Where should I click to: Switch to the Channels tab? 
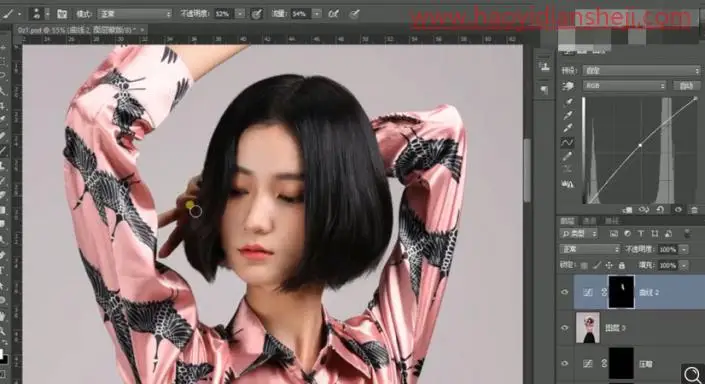(589, 221)
